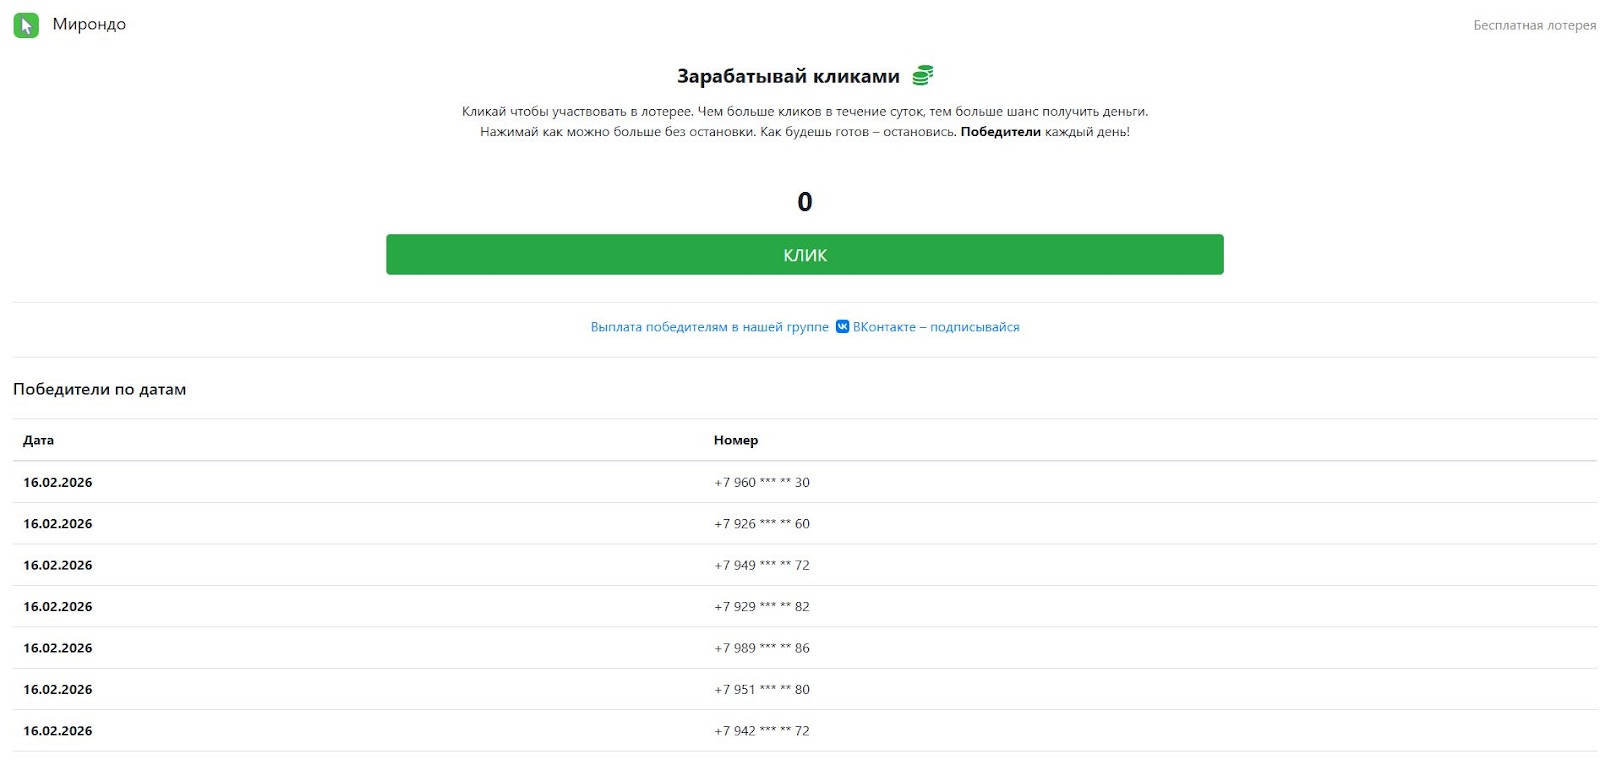Click the Мирондо brand name

tap(89, 24)
